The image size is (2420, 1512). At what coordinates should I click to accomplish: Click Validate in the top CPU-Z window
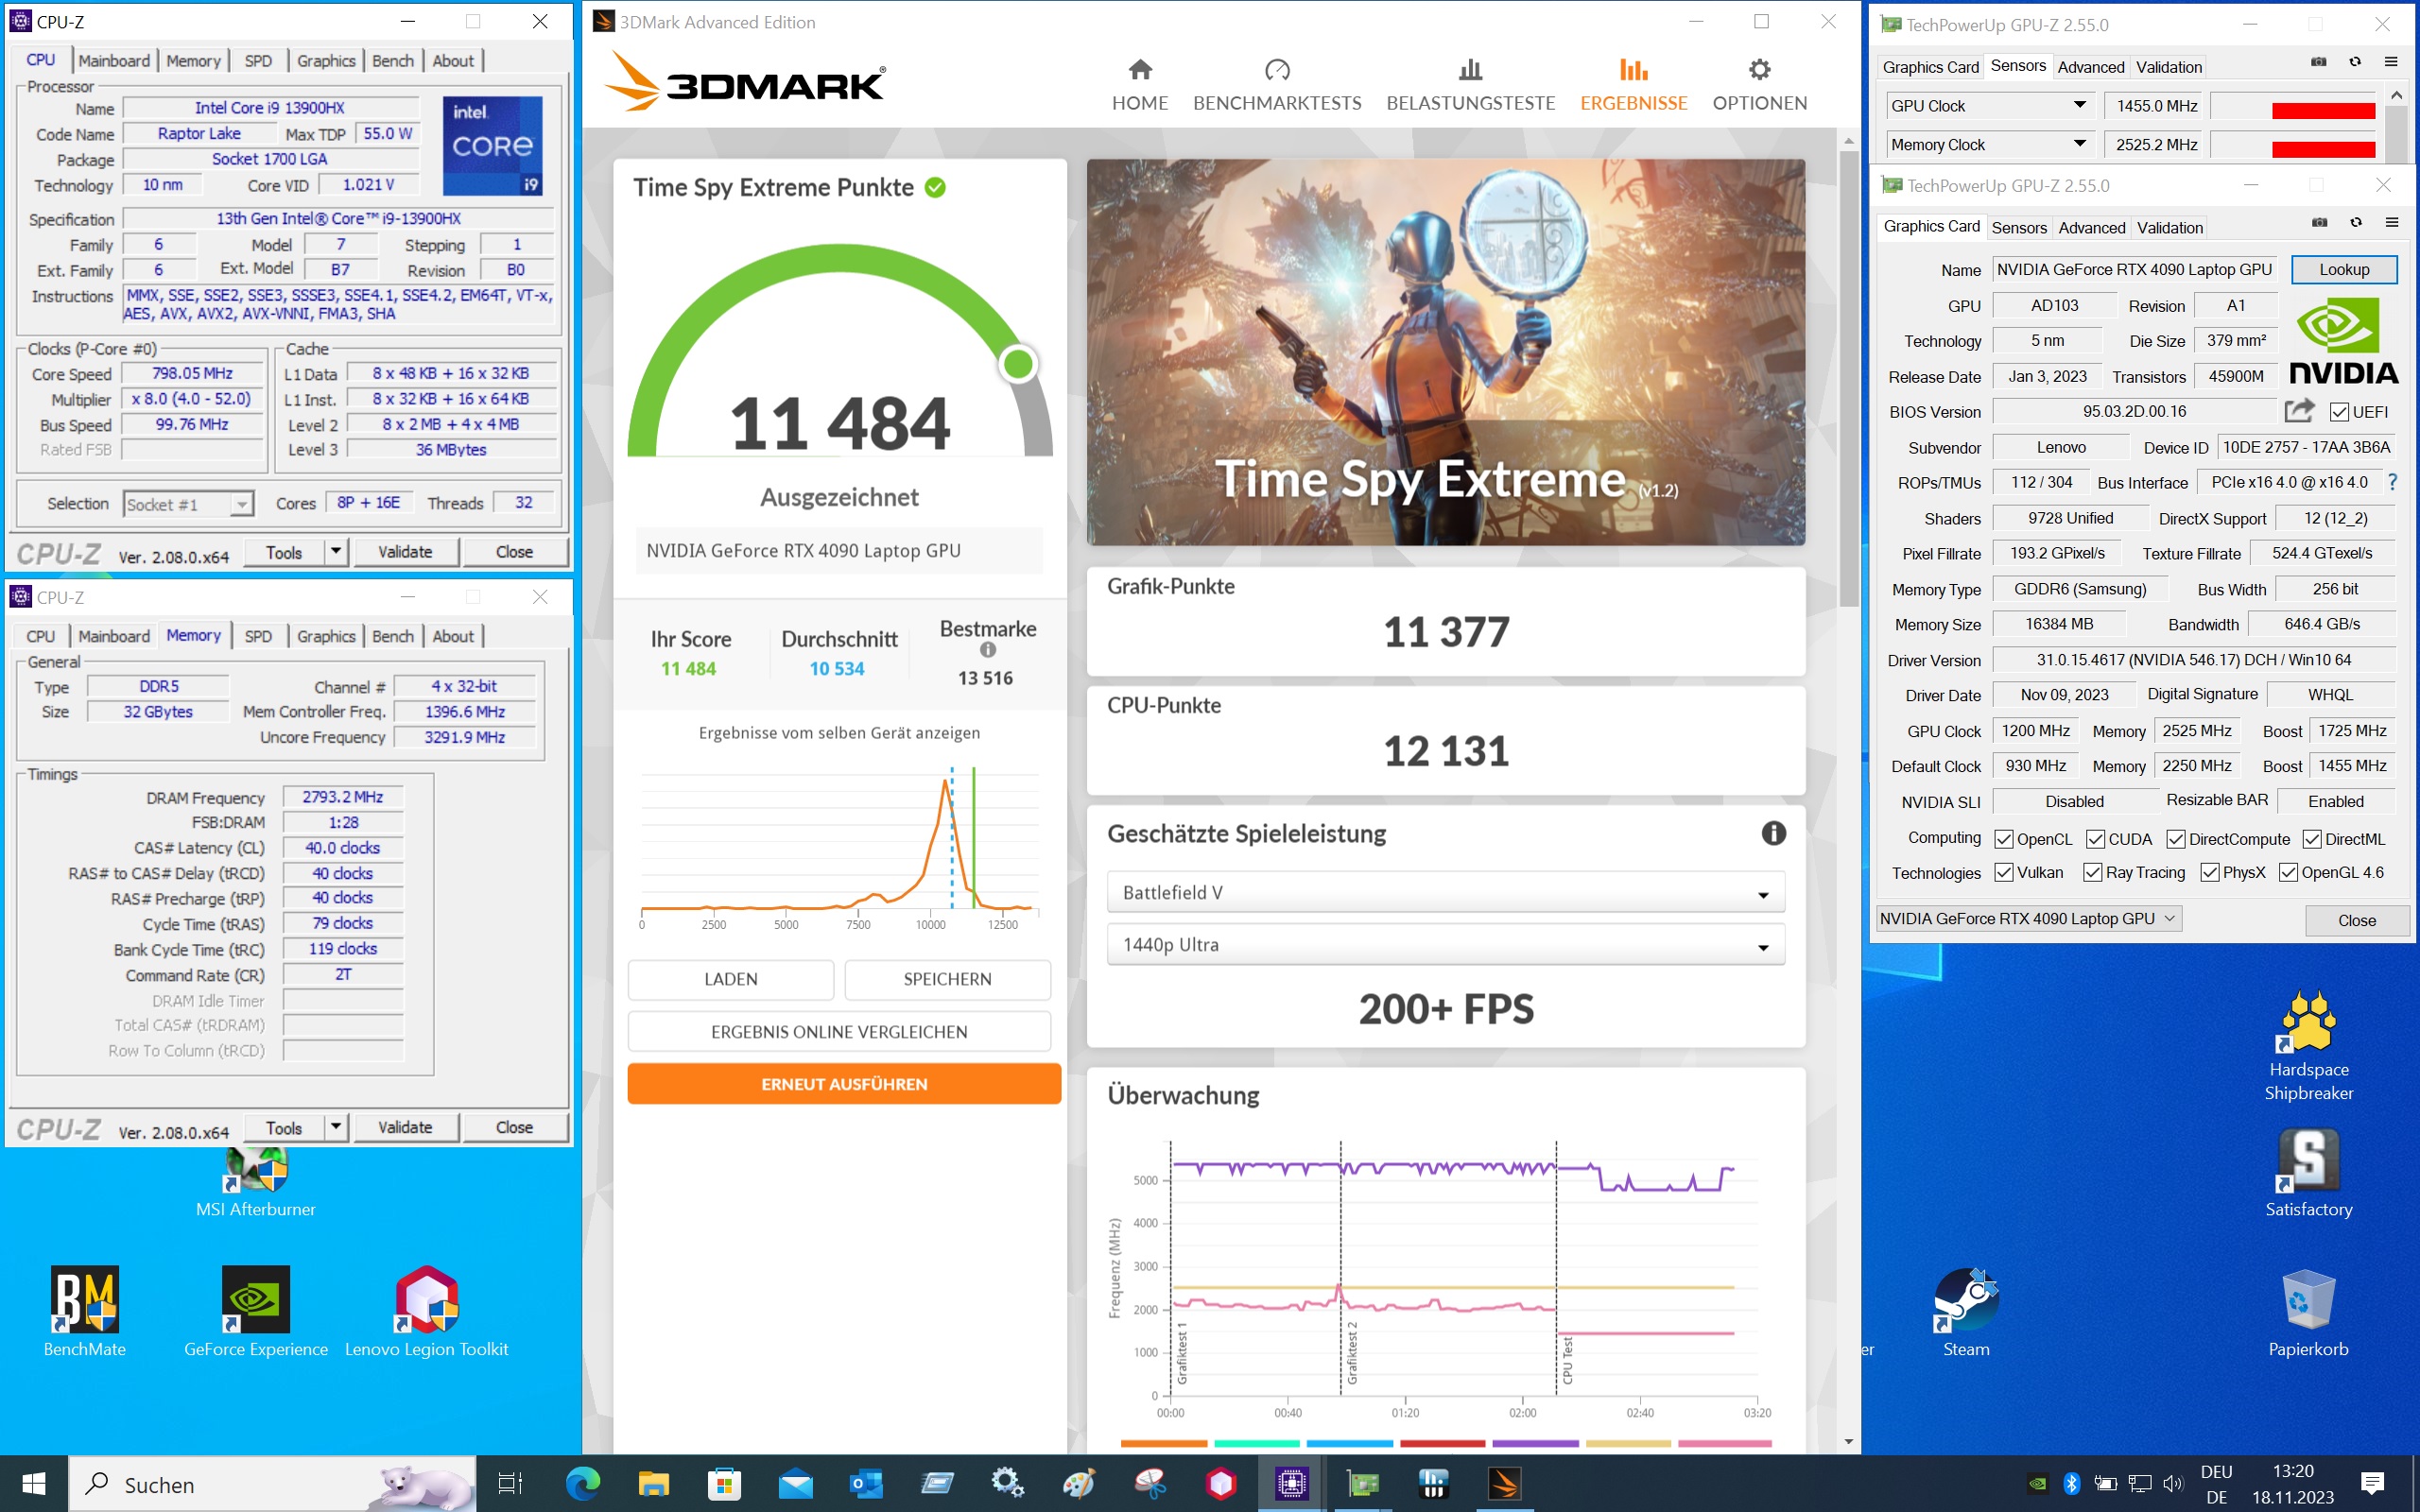coord(405,551)
